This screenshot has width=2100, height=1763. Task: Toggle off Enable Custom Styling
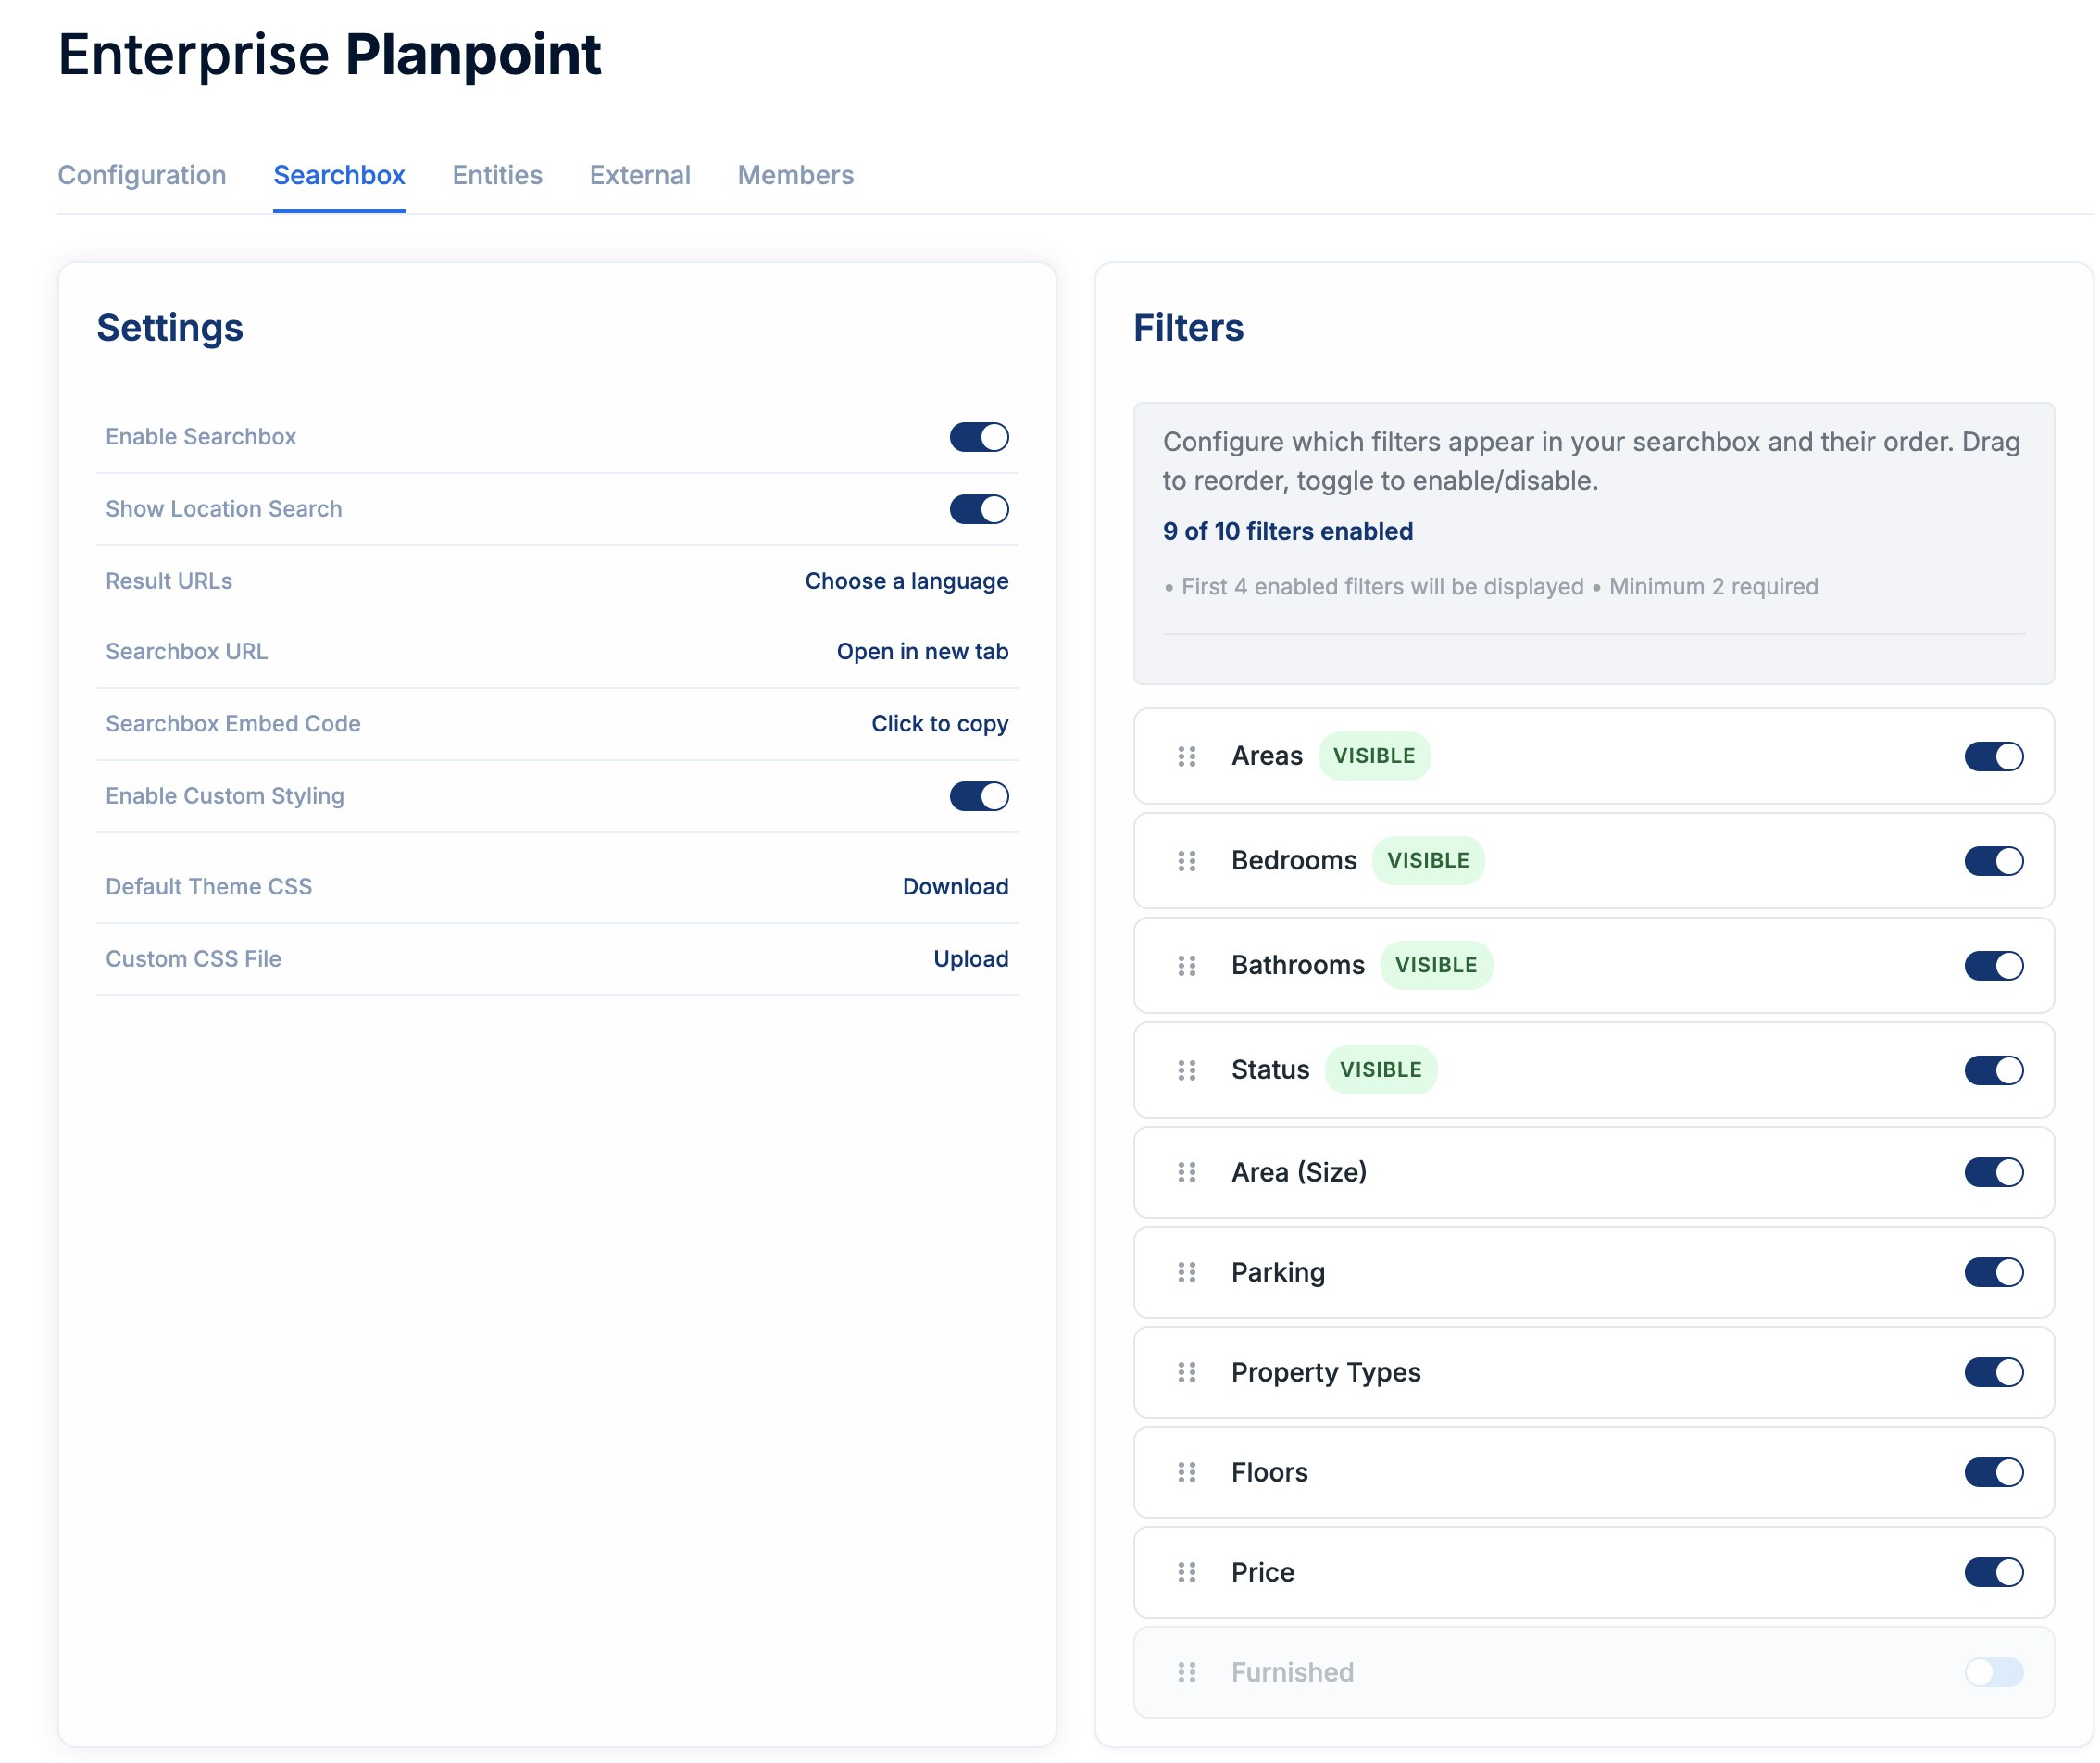(978, 796)
